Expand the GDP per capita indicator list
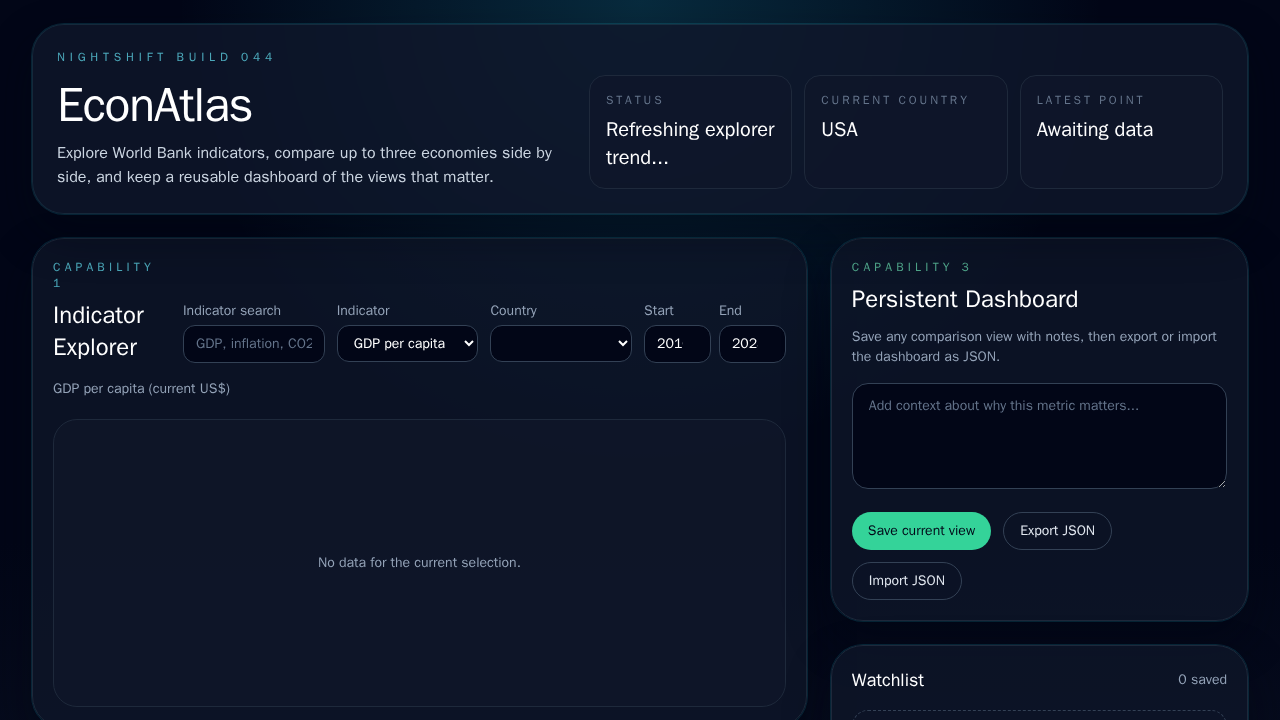1280x720 pixels. pos(407,343)
